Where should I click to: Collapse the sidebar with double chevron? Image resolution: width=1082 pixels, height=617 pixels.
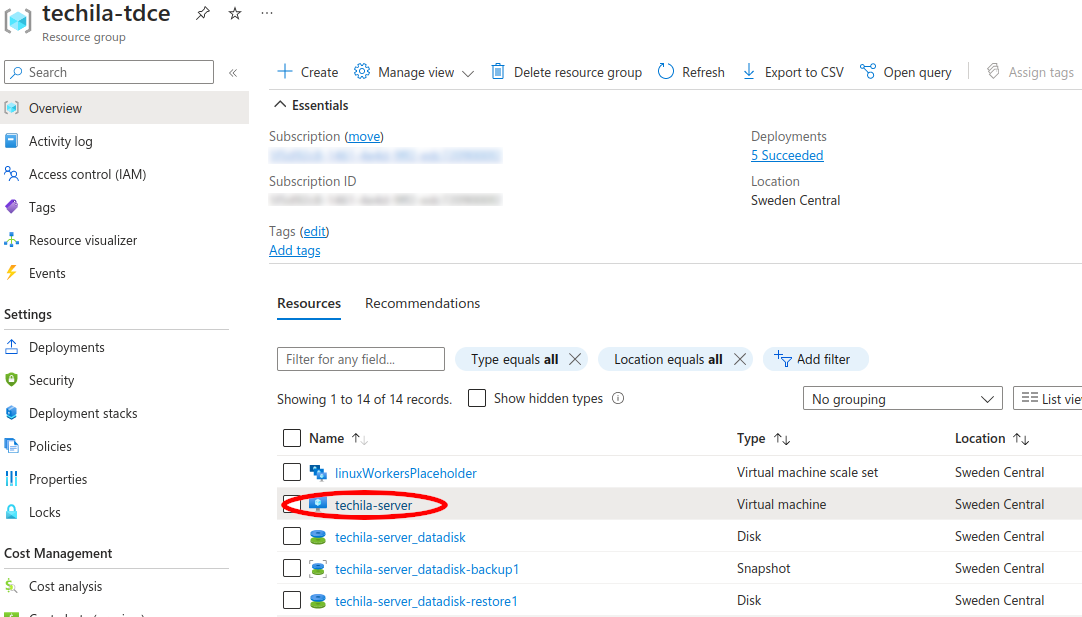point(233,73)
